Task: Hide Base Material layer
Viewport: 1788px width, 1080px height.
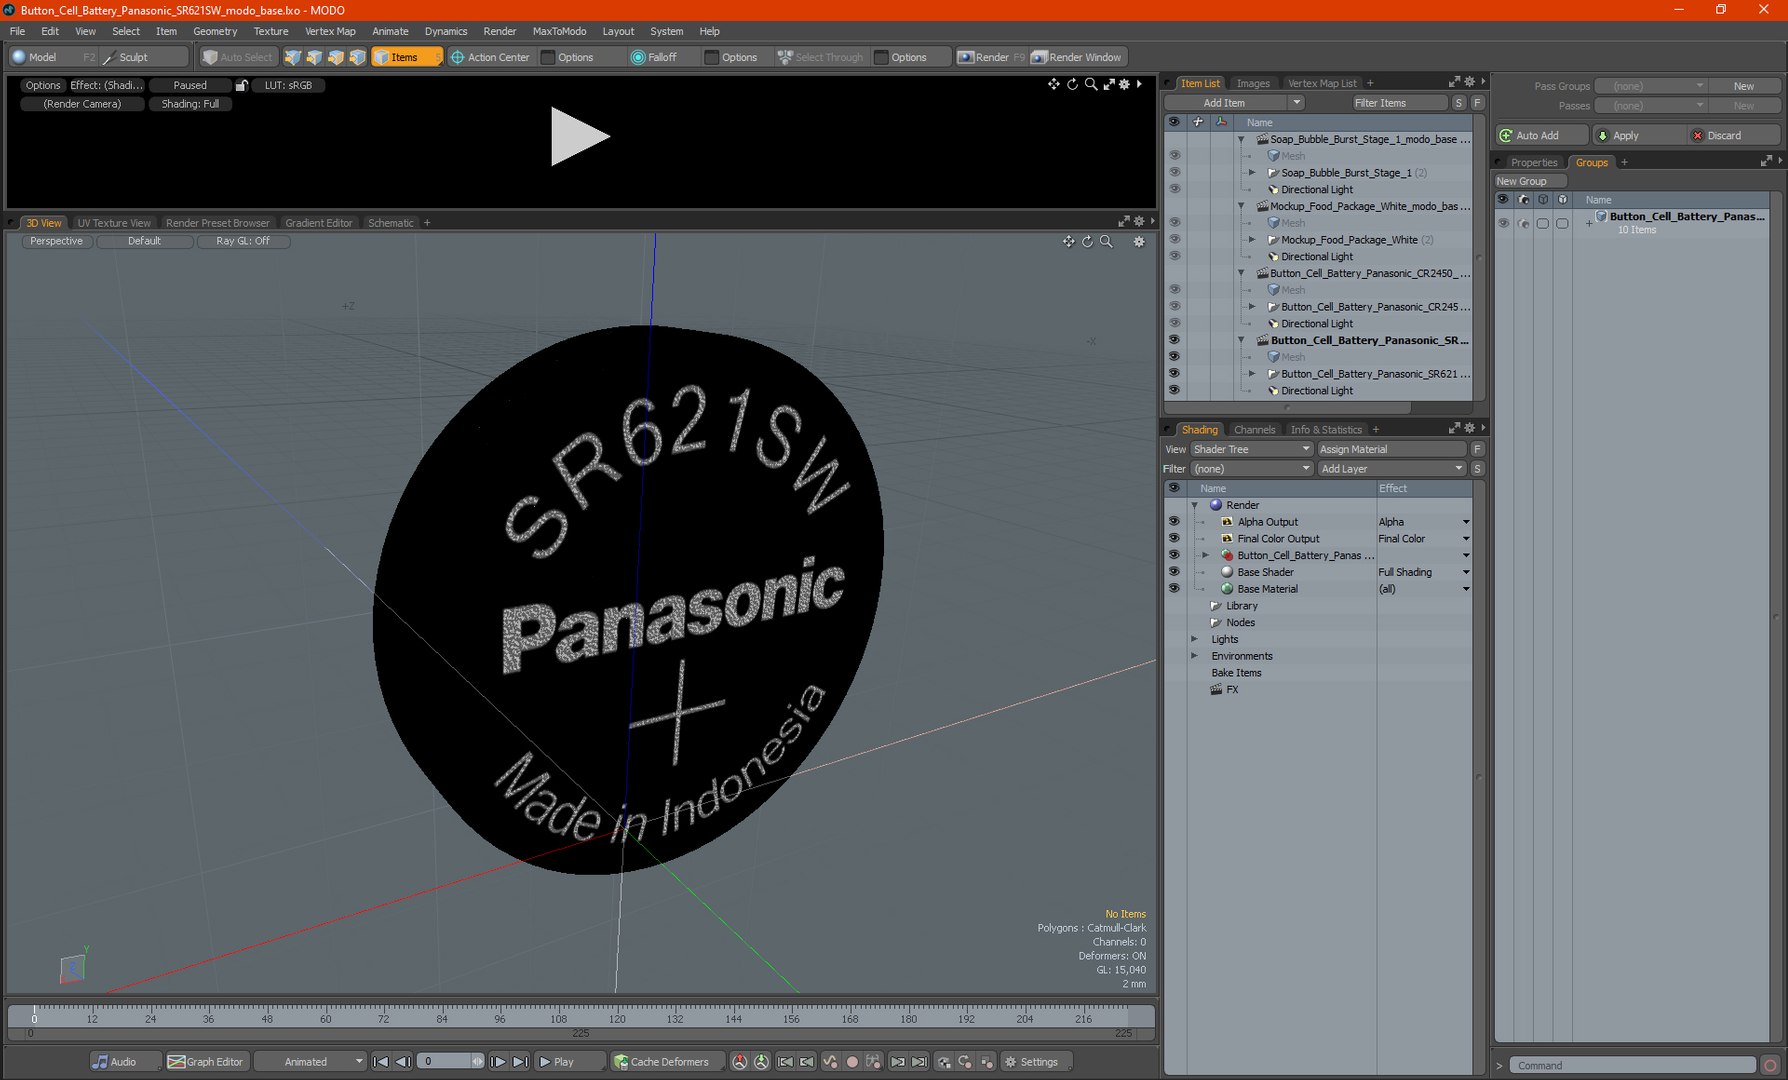Action: pyautogui.click(x=1174, y=588)
